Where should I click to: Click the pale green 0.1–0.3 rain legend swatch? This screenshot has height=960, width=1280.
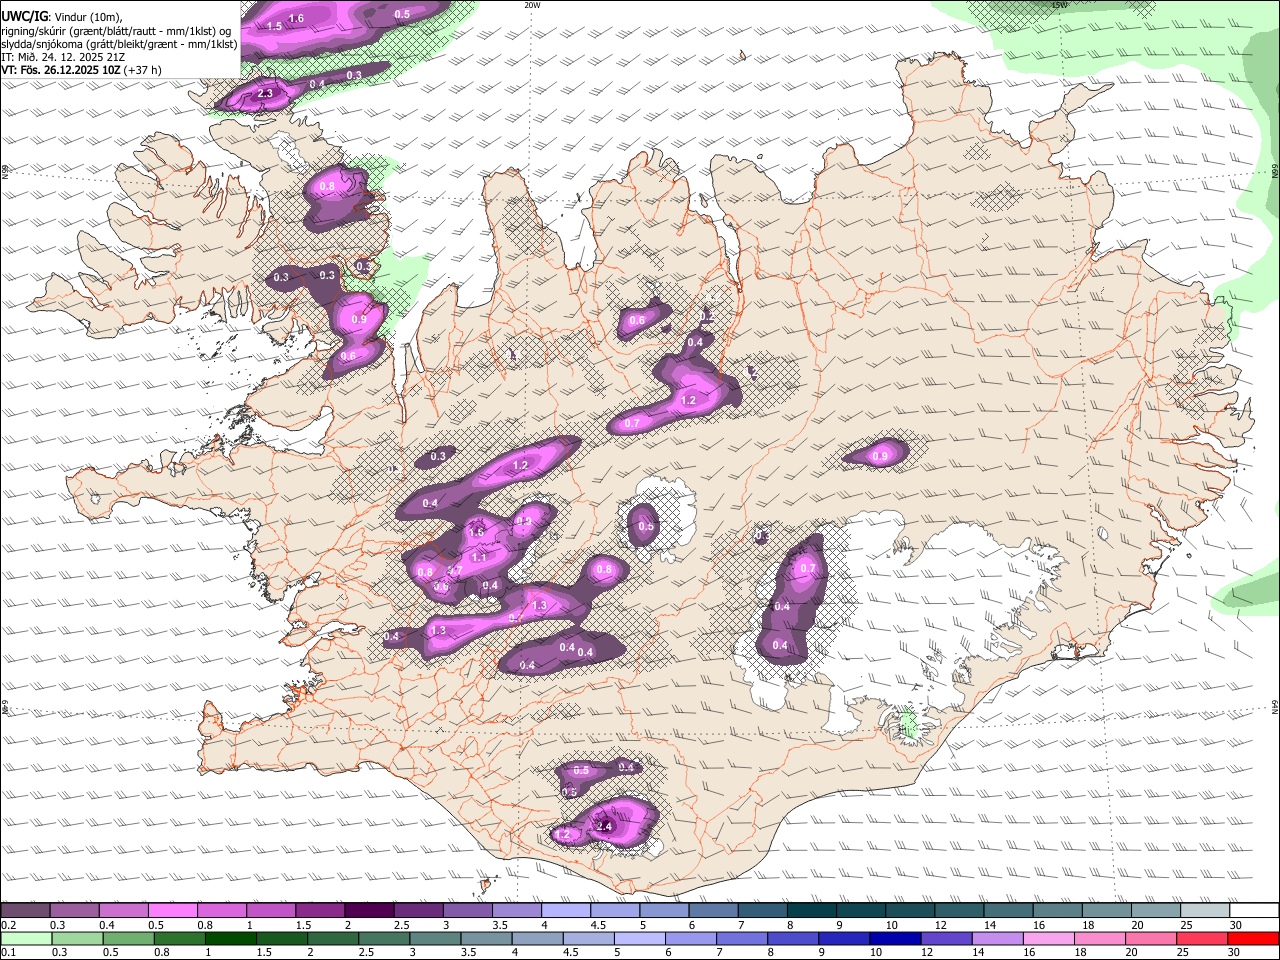point(26,938)
